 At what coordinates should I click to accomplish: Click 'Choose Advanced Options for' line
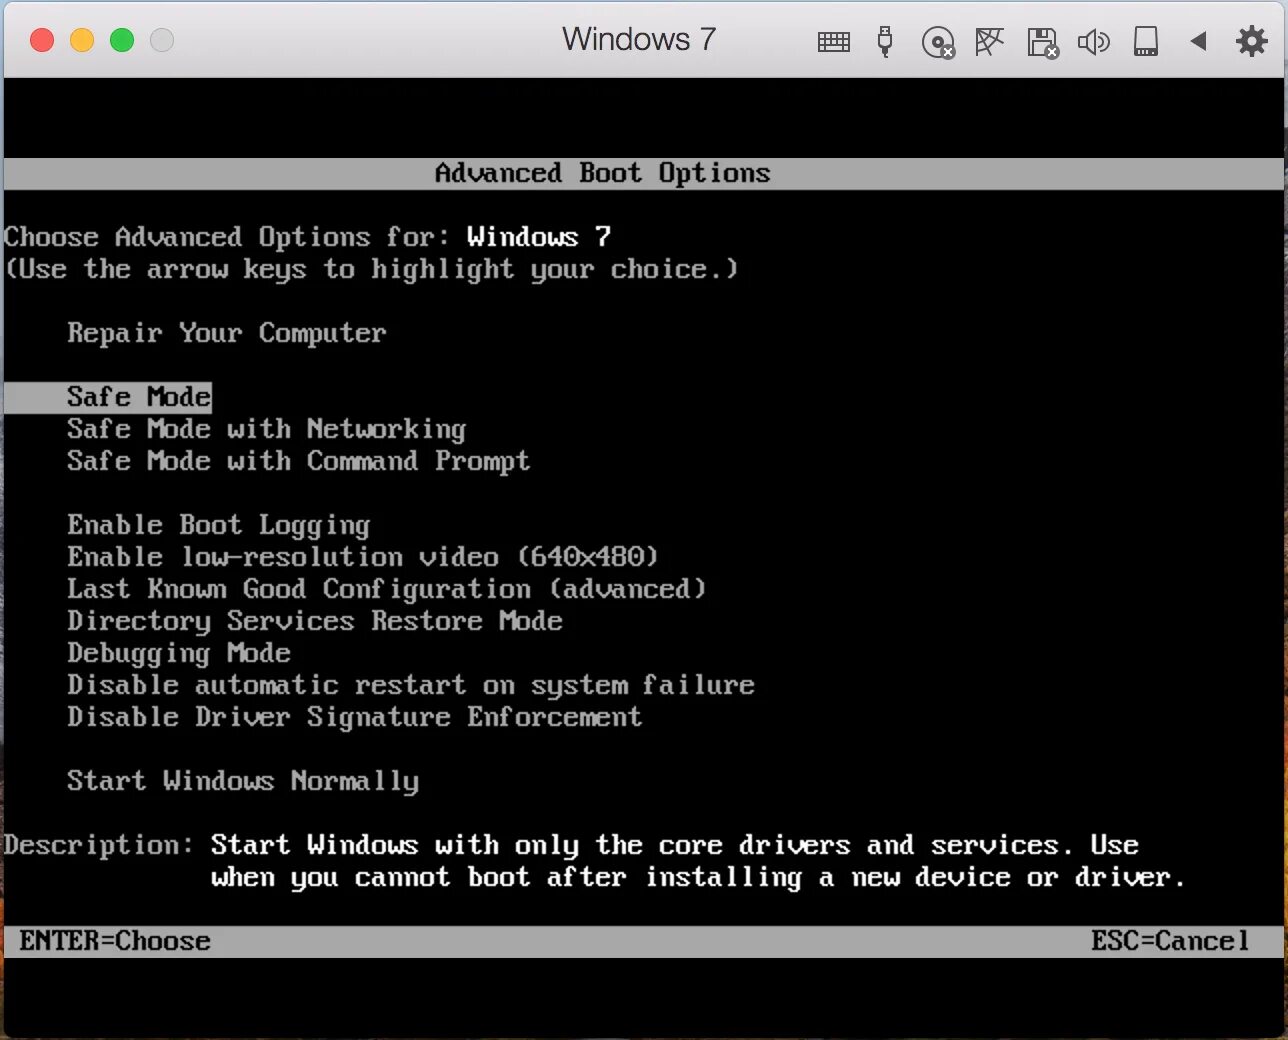coord(307,237)
